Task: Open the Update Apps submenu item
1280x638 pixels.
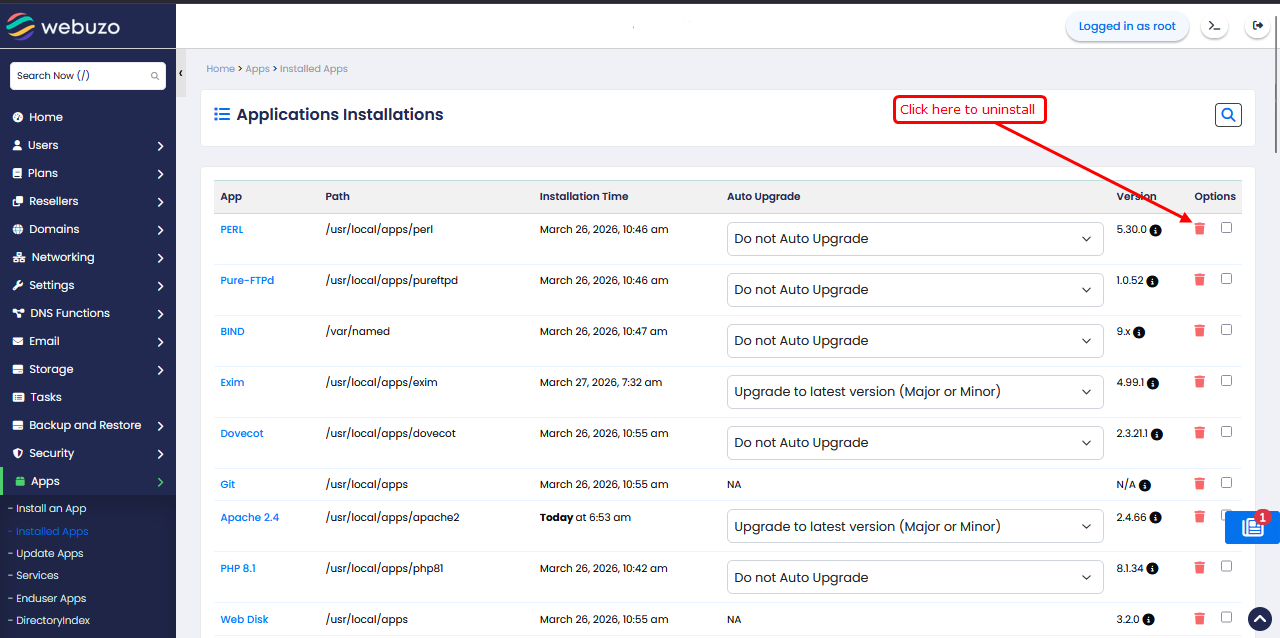Action: click(49, 553)
